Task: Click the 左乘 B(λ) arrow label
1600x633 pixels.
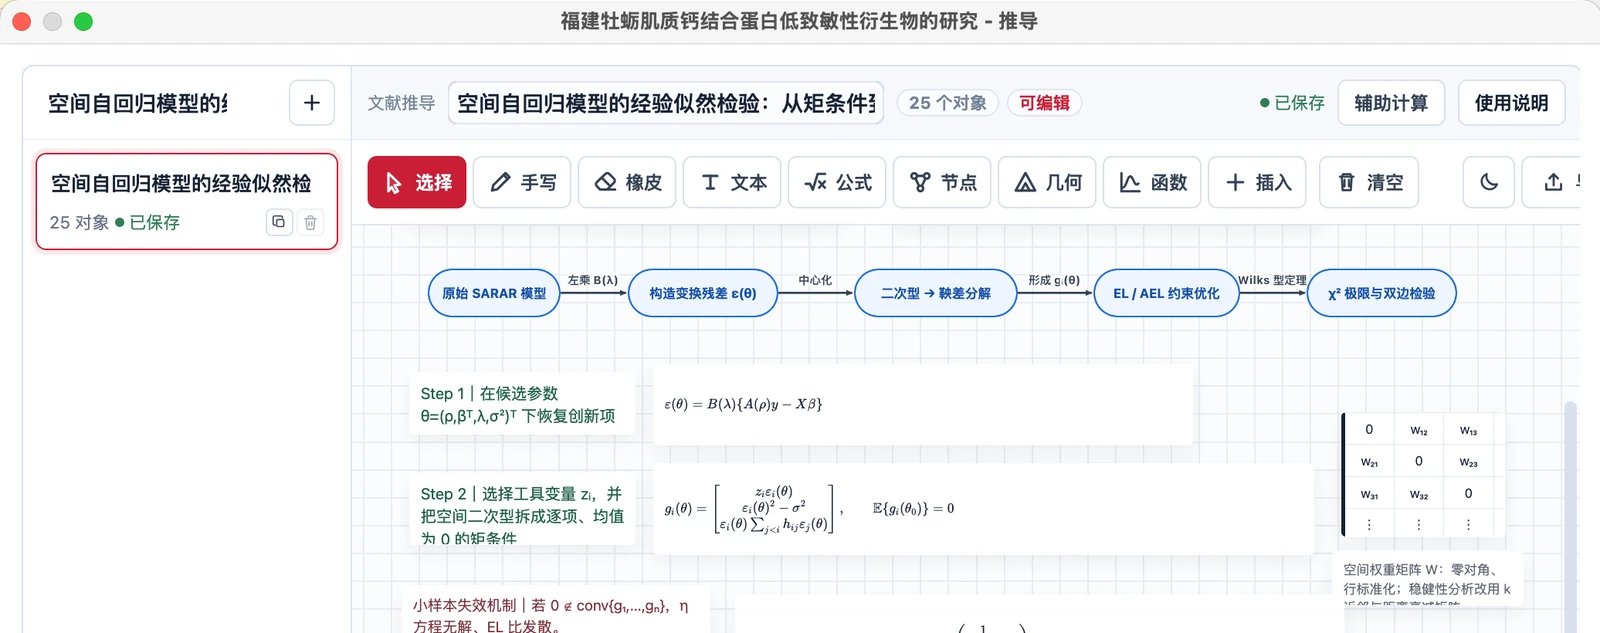Action: pos(593,280)
